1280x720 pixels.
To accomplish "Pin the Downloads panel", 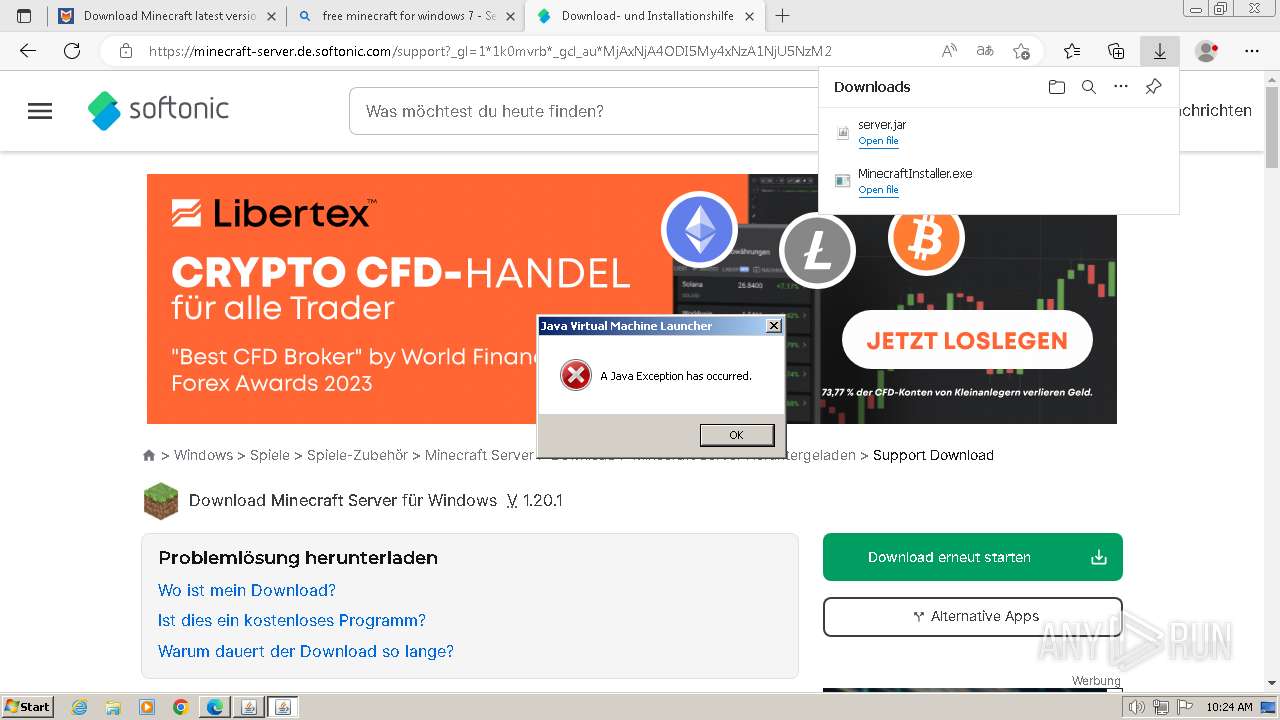I will 1153,87.
